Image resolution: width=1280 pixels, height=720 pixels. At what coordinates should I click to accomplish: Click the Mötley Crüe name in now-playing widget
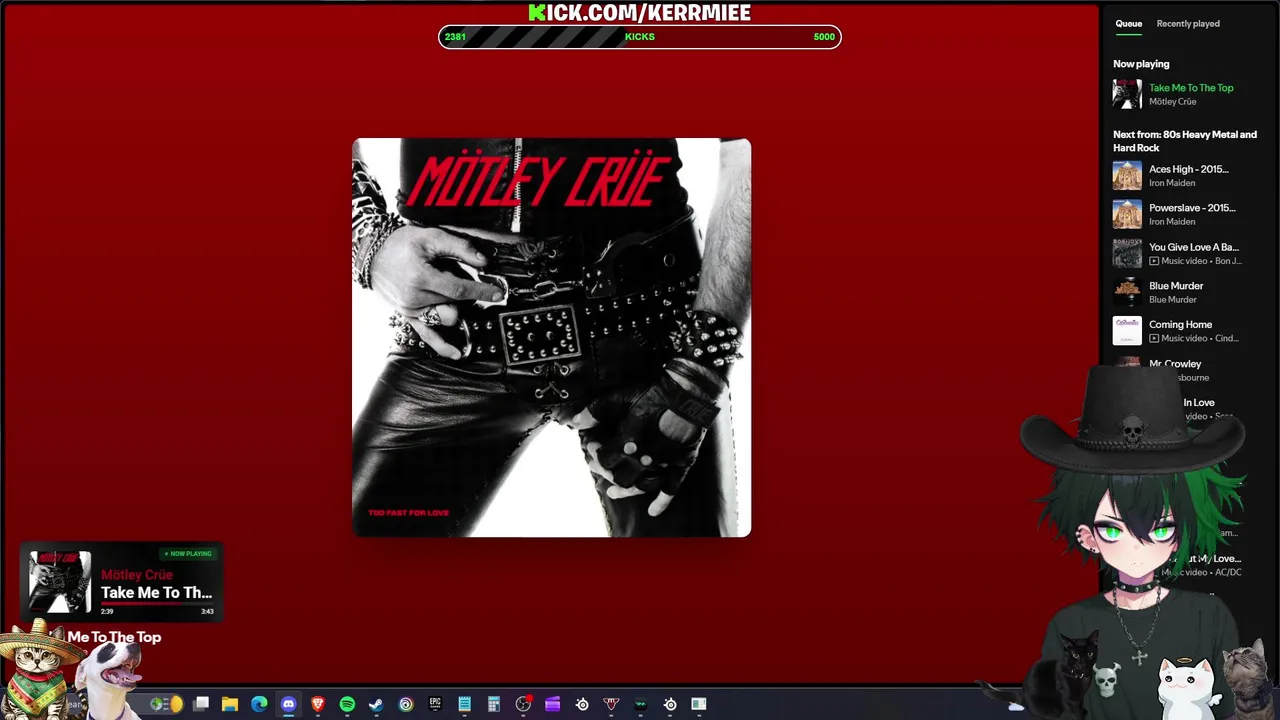(x=137, y=575)
